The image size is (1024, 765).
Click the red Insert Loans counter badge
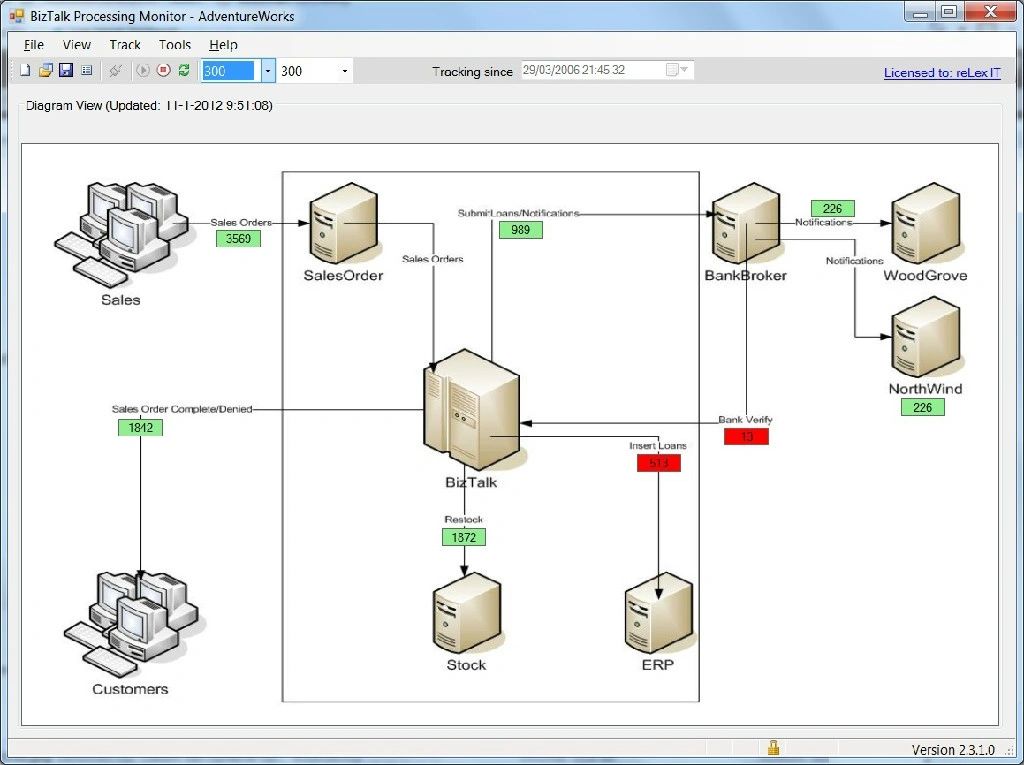tap(659, 463)
